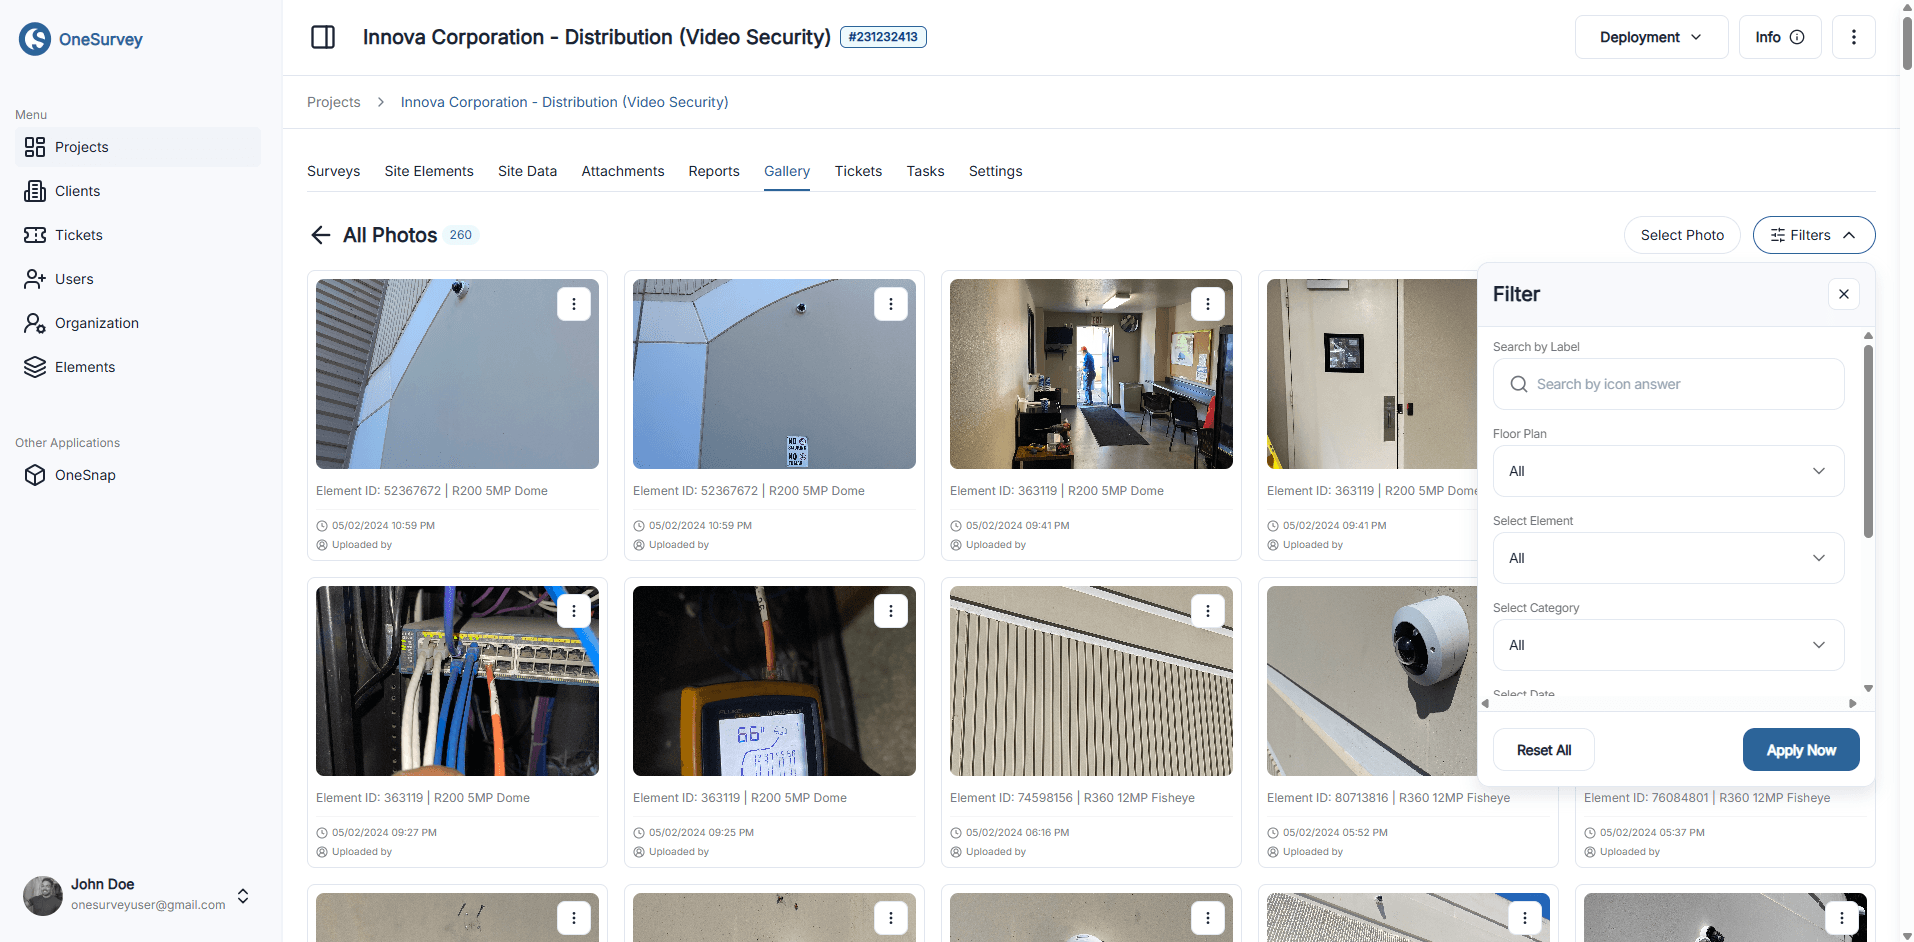Click the Reset All button
This screenshot has height=942, width=1914.
[1543, 749]
